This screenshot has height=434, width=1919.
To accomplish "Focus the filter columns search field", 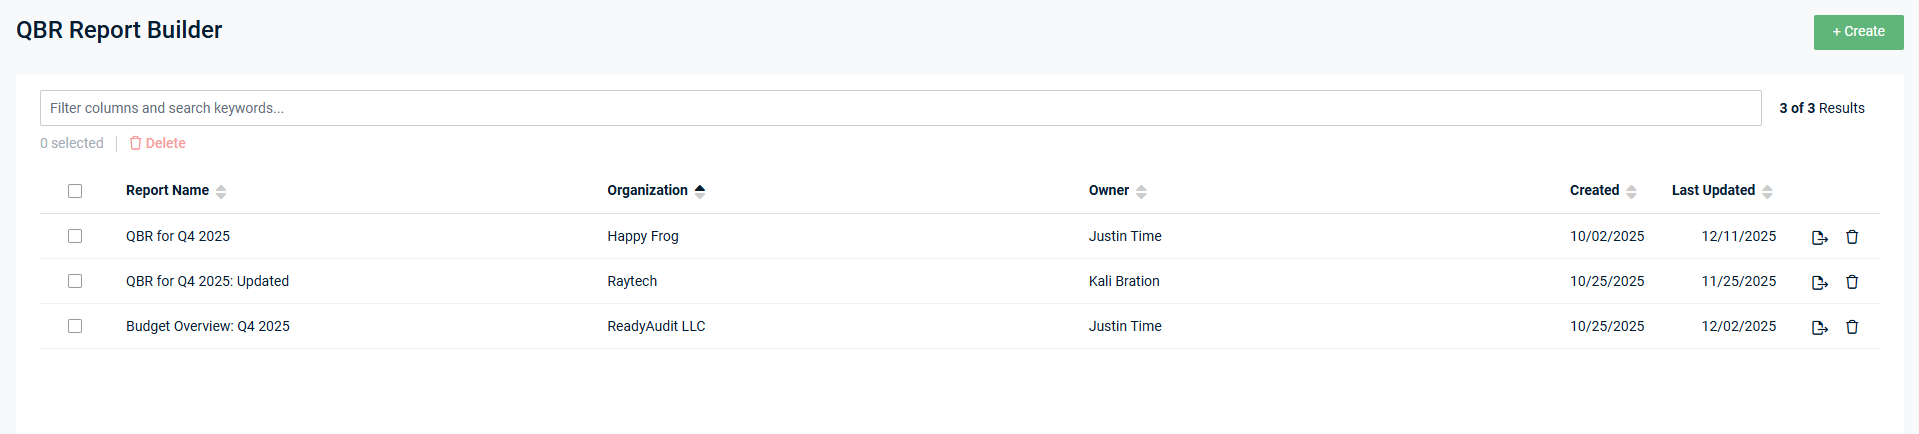I will click(900, 108).
